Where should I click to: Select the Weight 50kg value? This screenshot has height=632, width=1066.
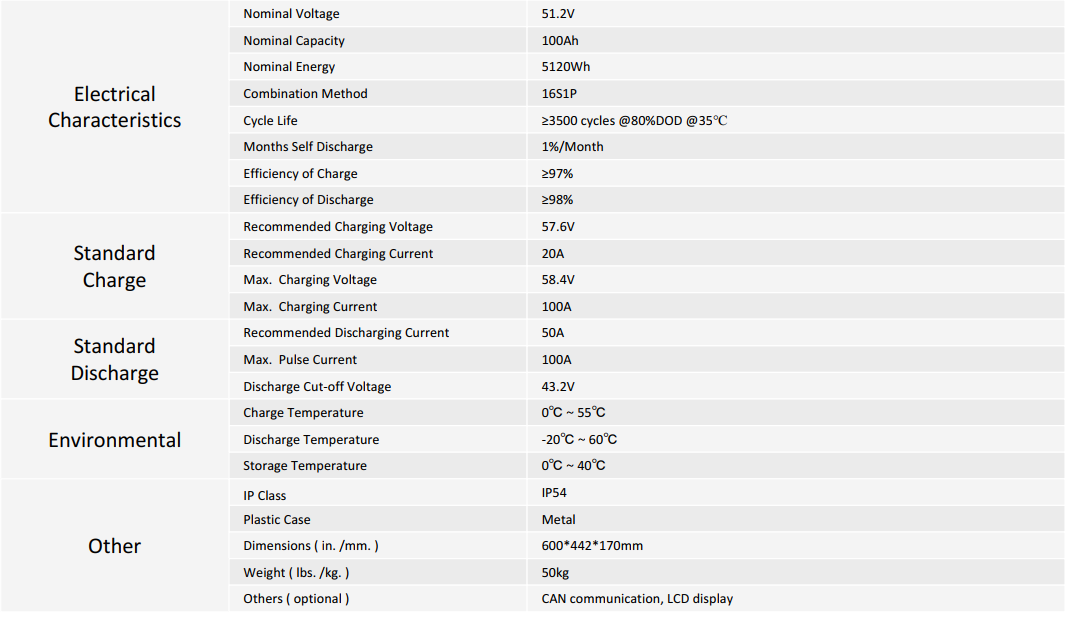pyautogui.click(x=555, y=572)
